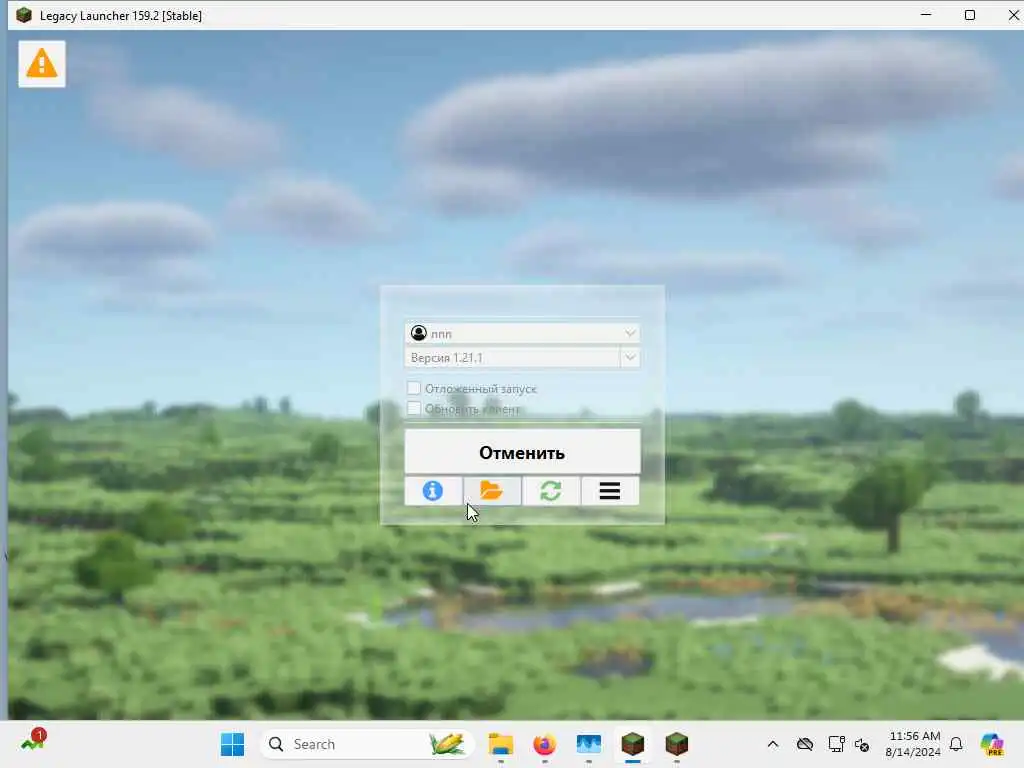Show hidden system tray icons chevron

pos(773,744)
